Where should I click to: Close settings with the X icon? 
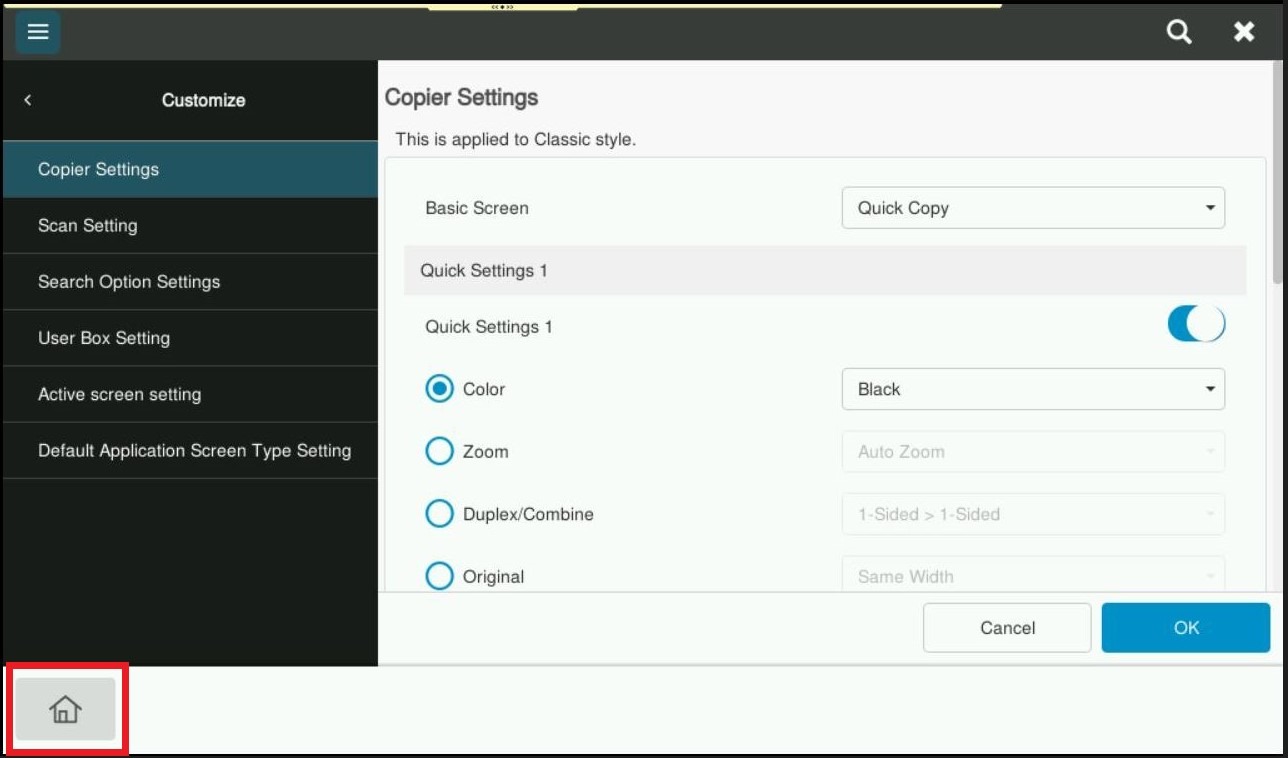pyautogui.click(x=1244, y=32)
